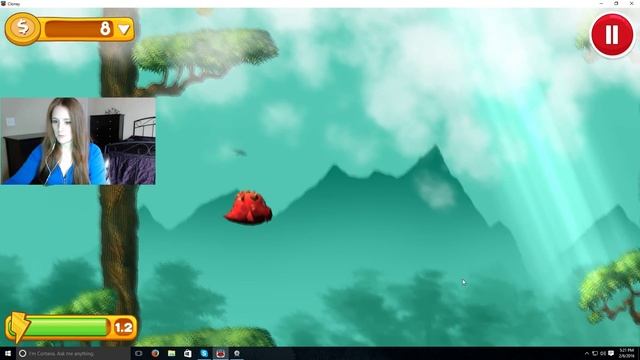Open network status in system tray
The width and height of the screenshot is (640, 360).
(x=595, y=353)
